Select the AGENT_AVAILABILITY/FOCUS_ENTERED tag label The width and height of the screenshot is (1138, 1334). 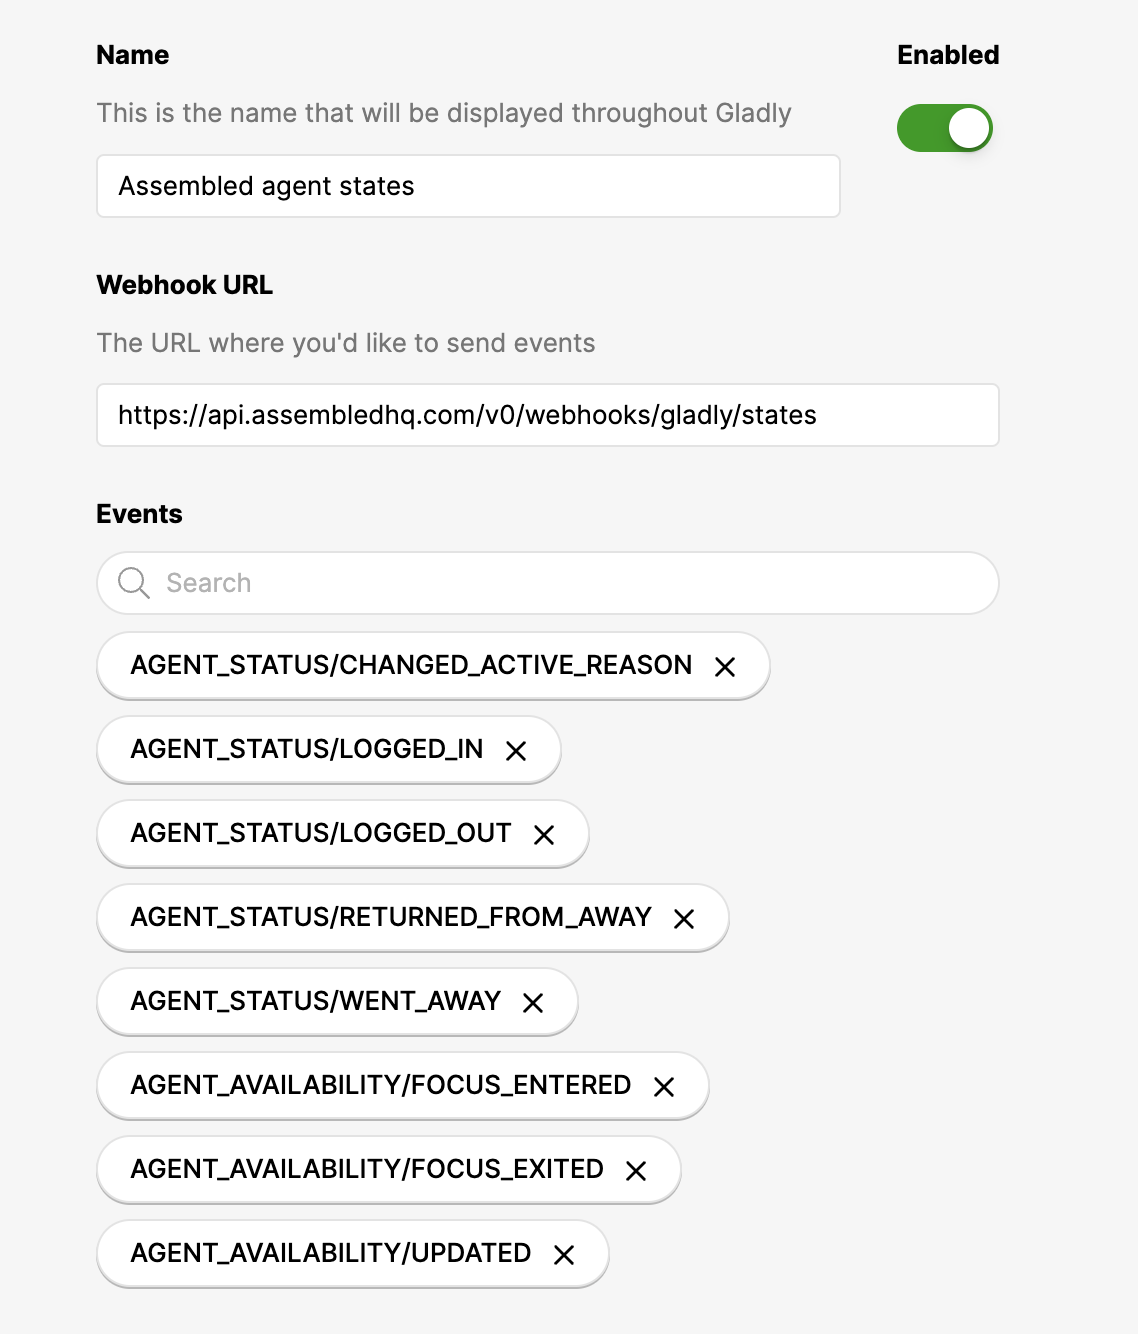pyautogui.click(x=381, y=1085)
